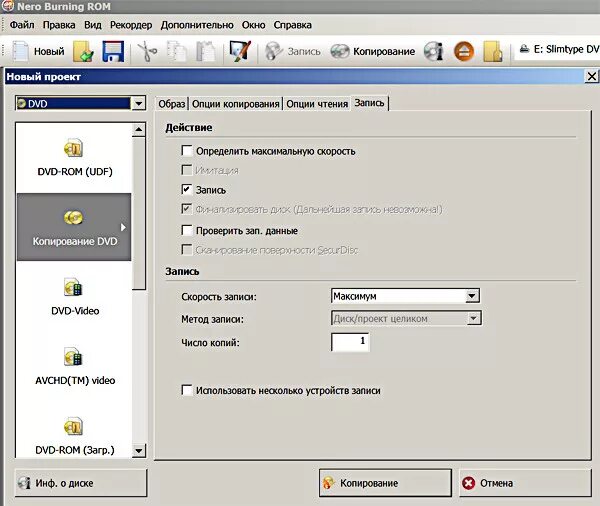
Task: Open the DVD disc type dropdown
Action: click(139, 103)
